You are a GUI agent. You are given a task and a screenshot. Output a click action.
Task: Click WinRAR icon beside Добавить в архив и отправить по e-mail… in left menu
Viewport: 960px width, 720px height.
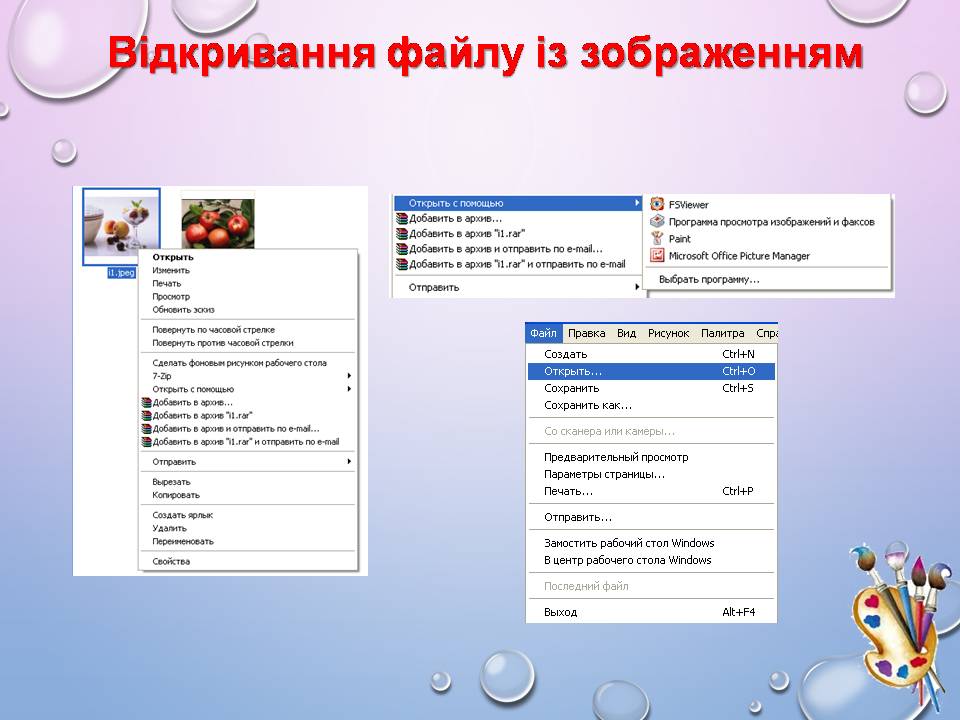click(146, 428)
